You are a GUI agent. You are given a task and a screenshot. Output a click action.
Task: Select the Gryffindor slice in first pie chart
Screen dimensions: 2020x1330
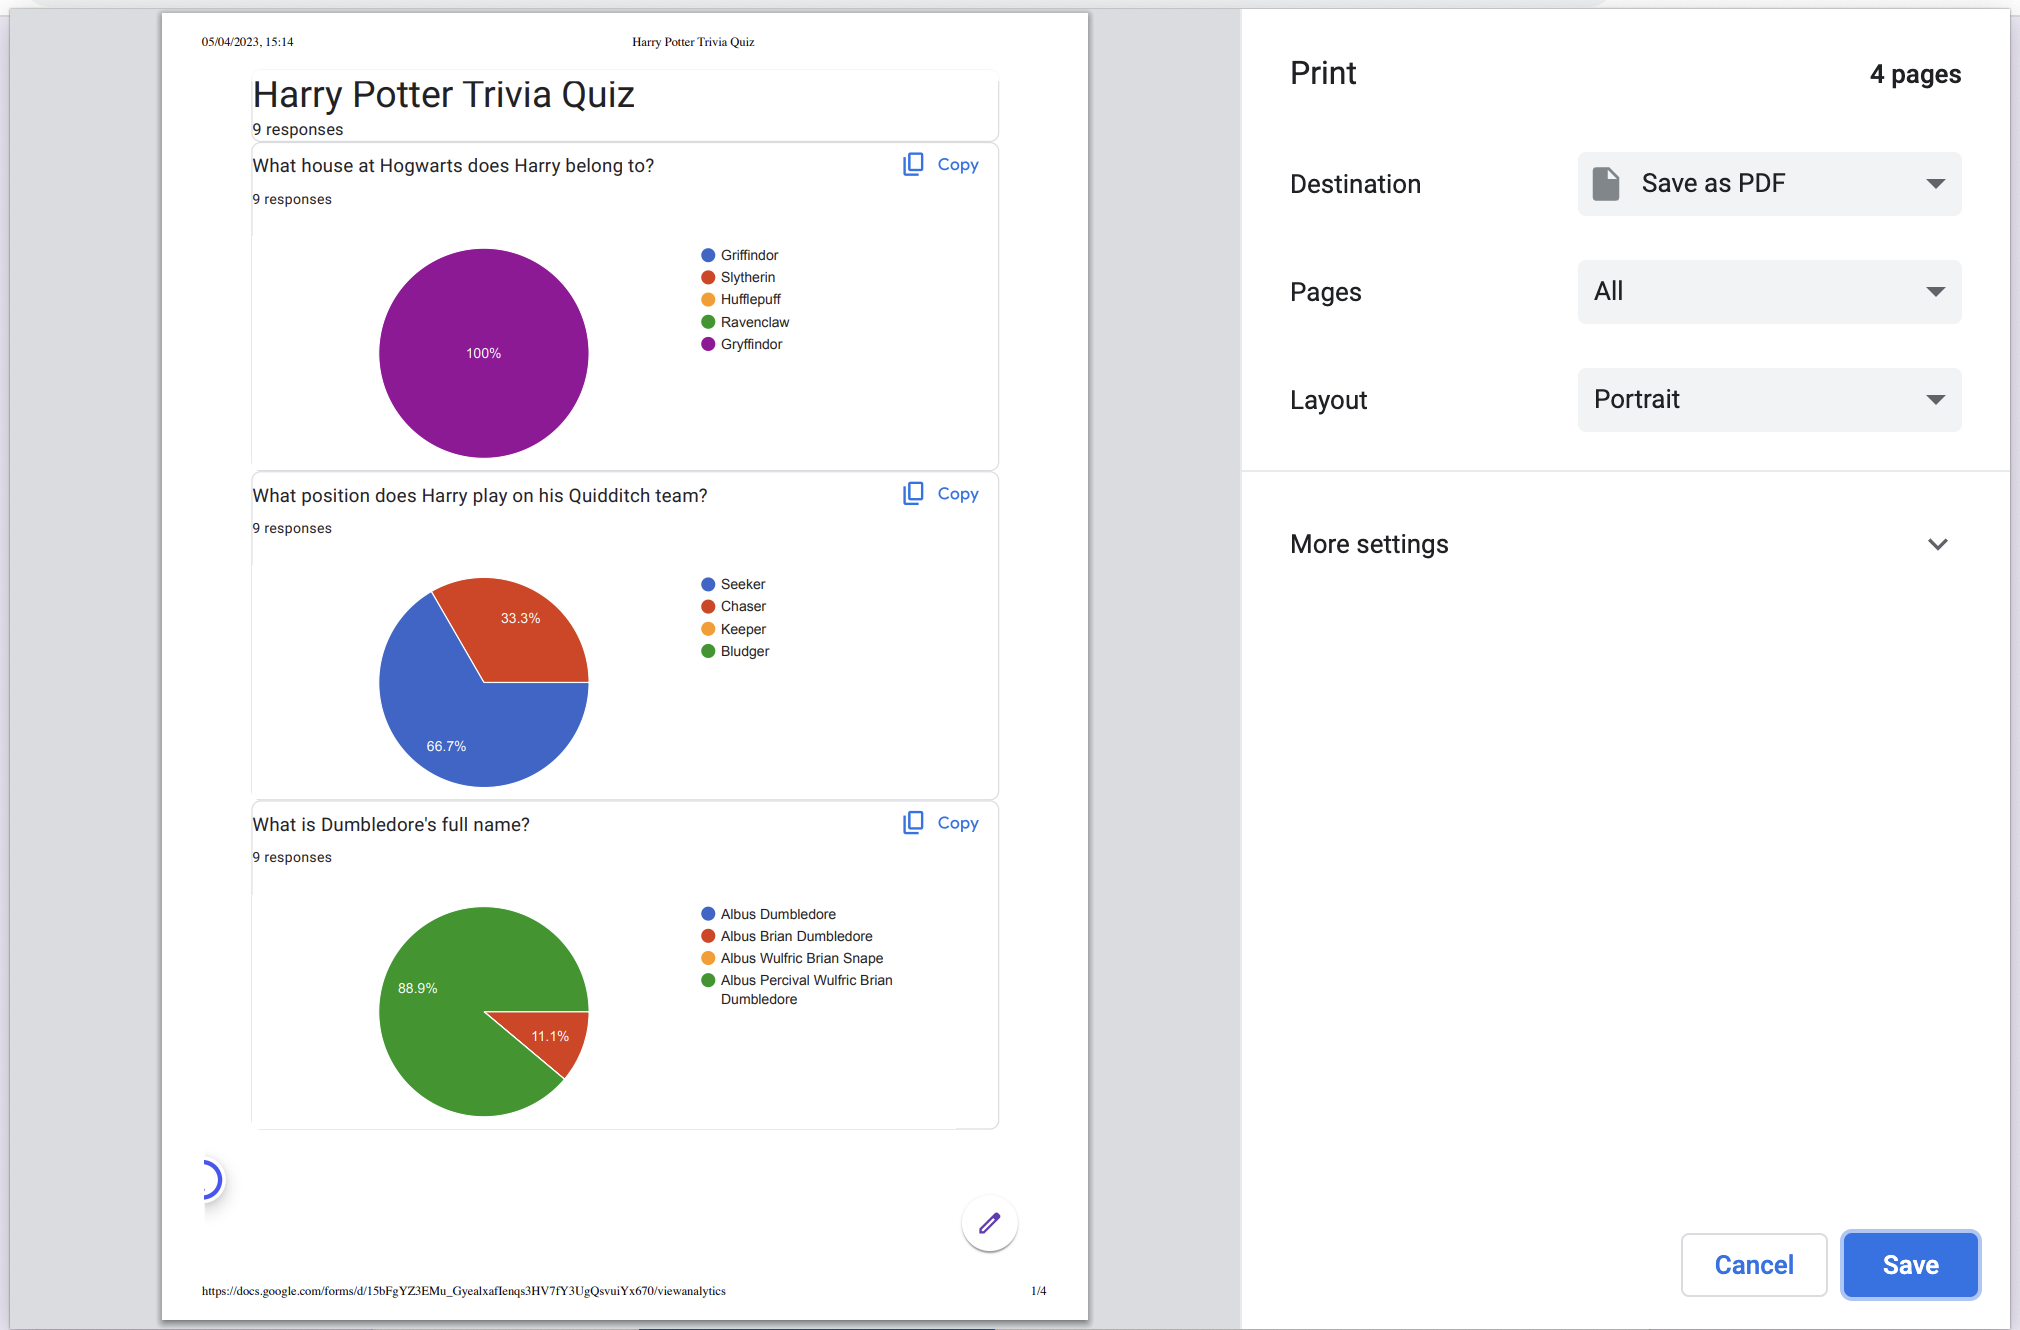click(x=482, y=353)
